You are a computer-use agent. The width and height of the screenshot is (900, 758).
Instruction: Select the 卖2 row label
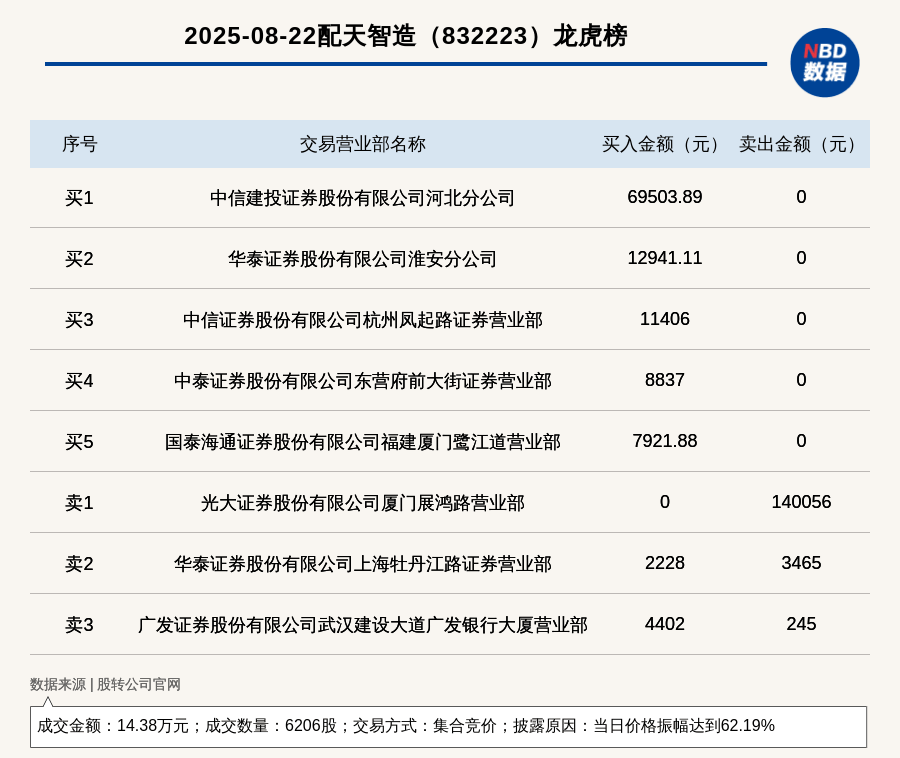tap(79, 563)
